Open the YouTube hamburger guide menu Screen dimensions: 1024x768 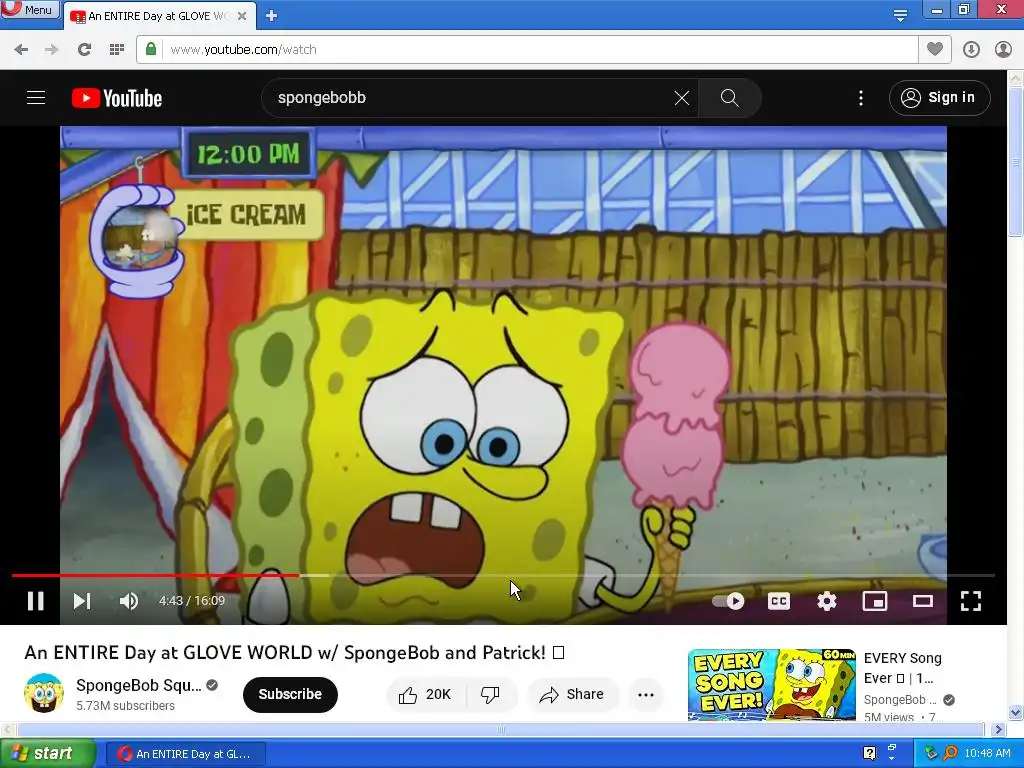click(x=36, y=98)
